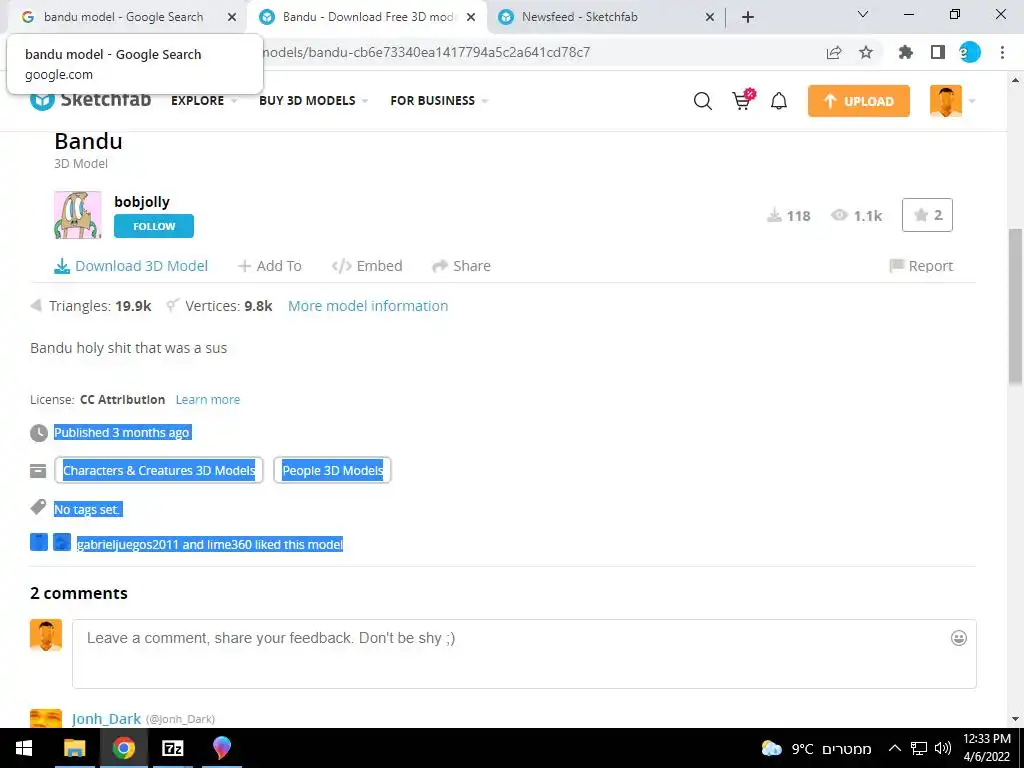Toggle the Chrome side panel
Screen dimensions: 1024x768
click(938, 53)
